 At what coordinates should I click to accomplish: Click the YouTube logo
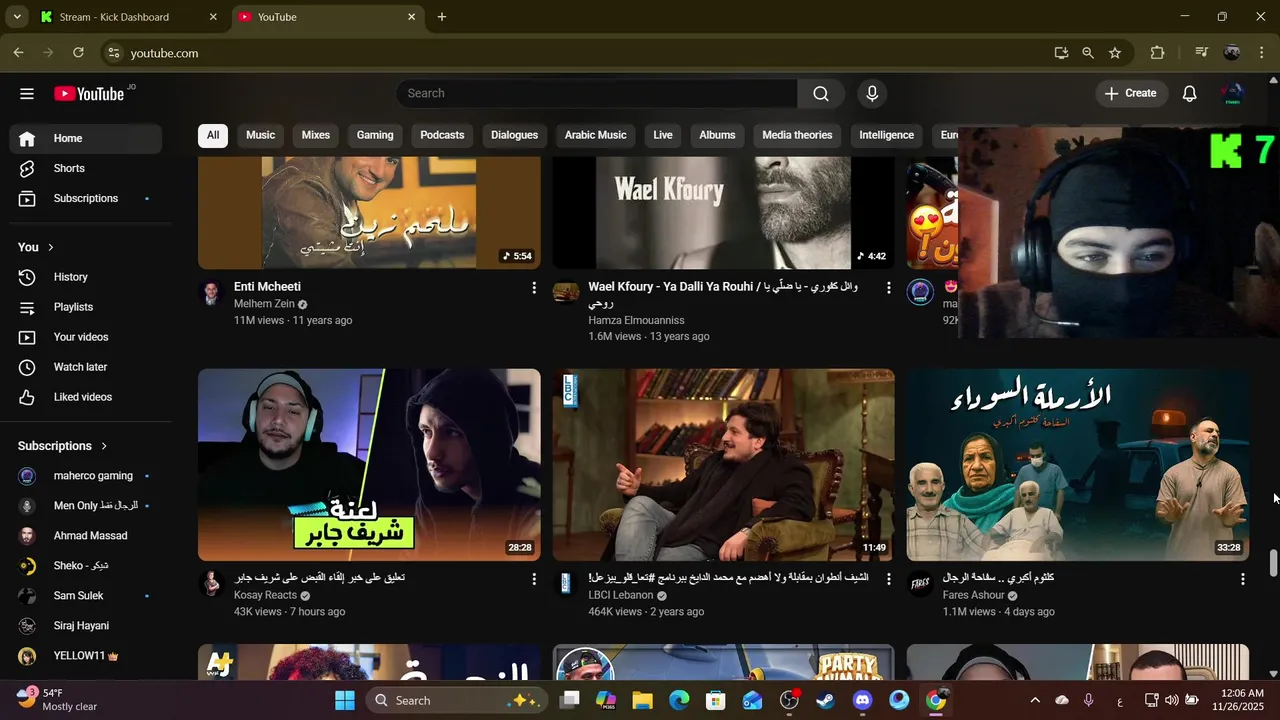point(89,94)
